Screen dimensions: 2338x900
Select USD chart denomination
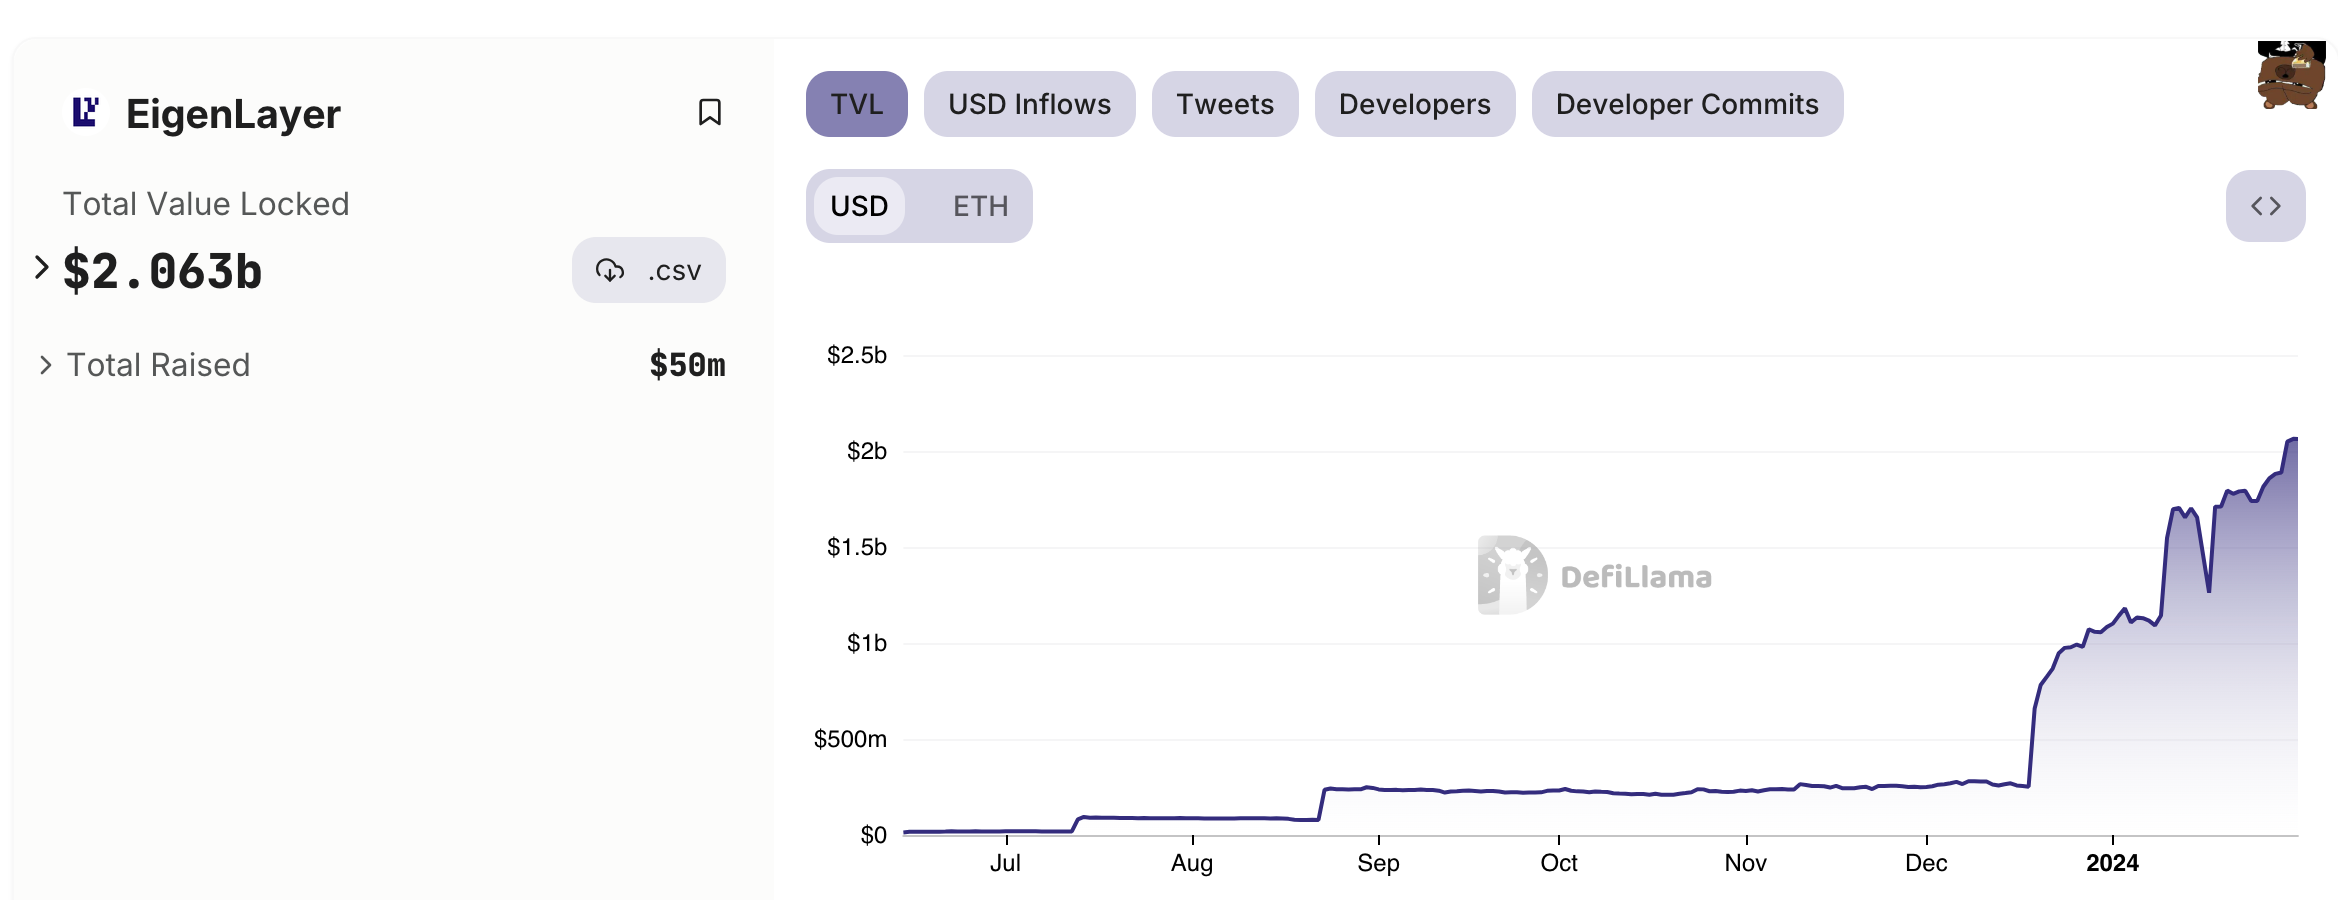coord(859,206)
